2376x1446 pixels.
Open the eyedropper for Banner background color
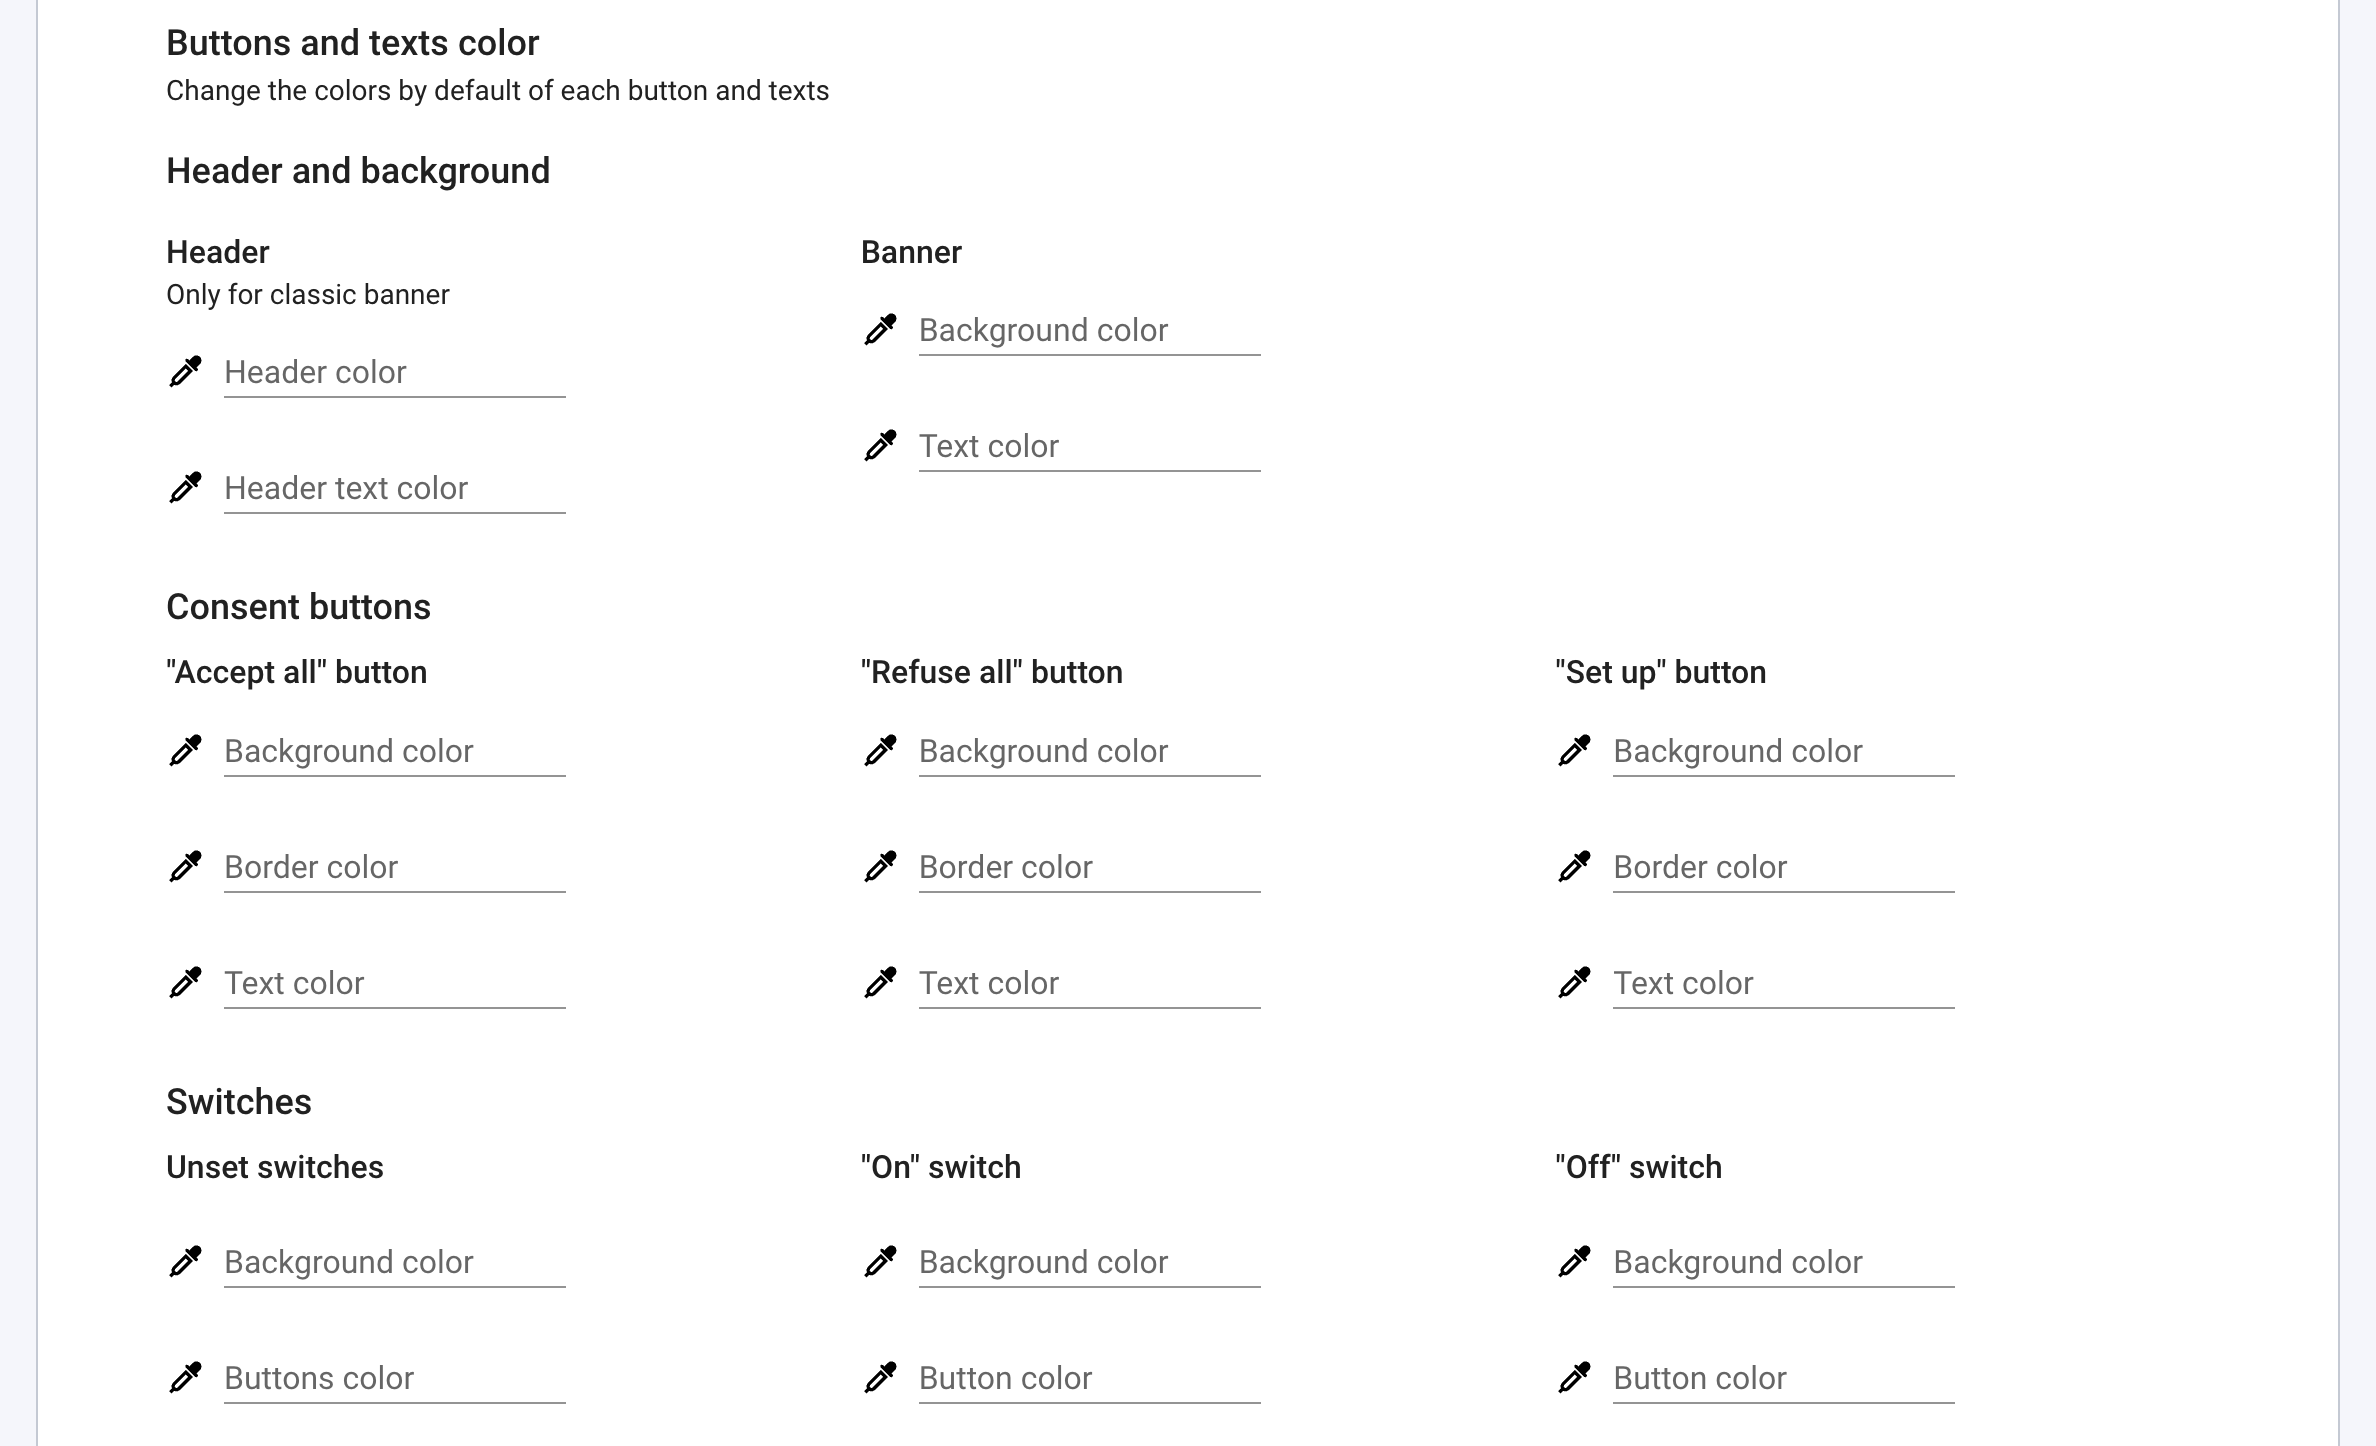(x=881, y=330)
